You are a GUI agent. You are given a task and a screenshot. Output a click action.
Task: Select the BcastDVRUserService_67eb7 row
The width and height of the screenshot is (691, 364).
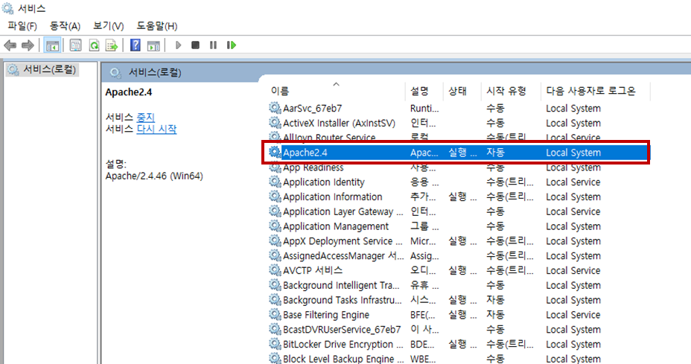[x=458, y=330]
